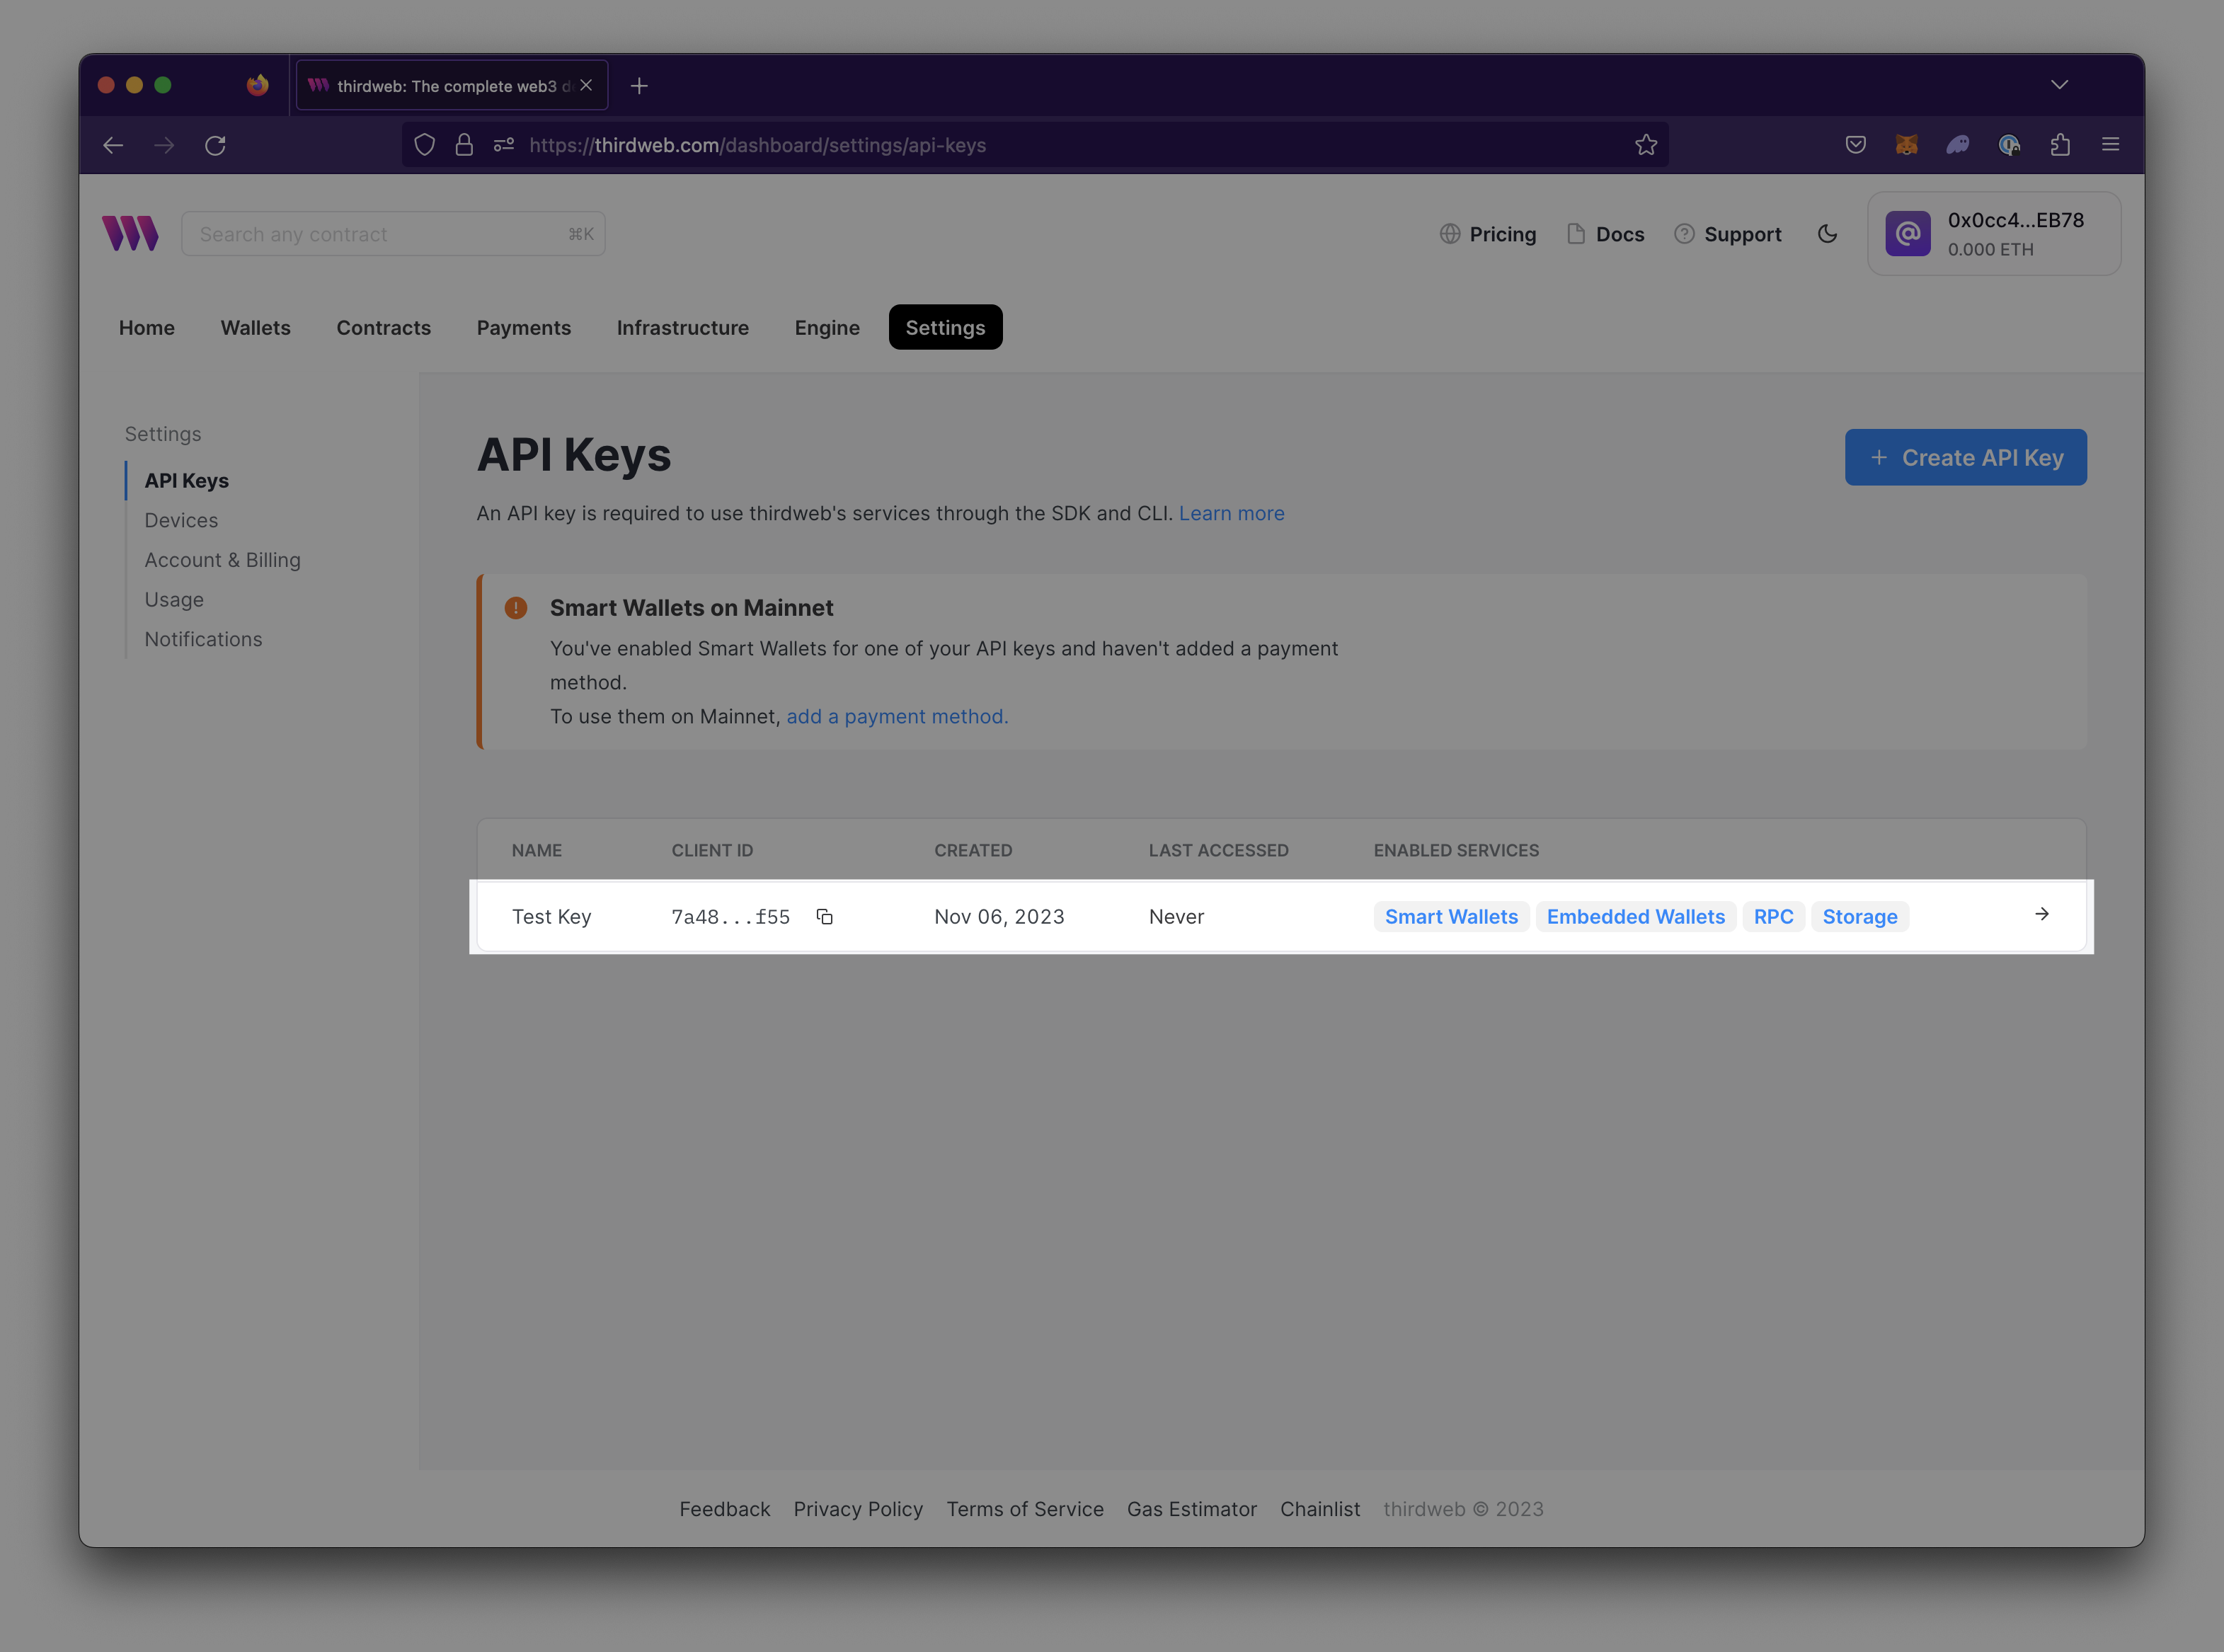
Task: Expand the Infrastructure navigation menu
Action: point(684,326)
